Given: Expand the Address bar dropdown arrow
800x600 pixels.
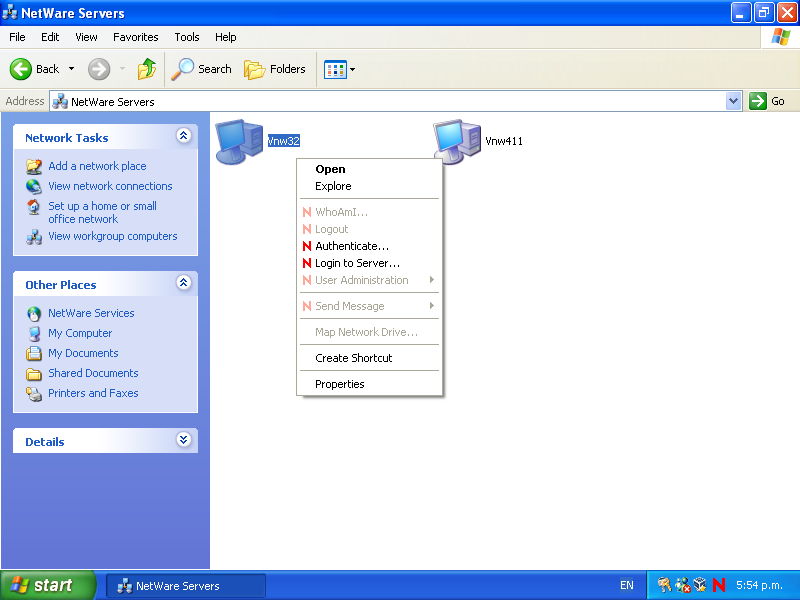Looking at the screenshot, I should pyautogui.click(x=733, y=101).
